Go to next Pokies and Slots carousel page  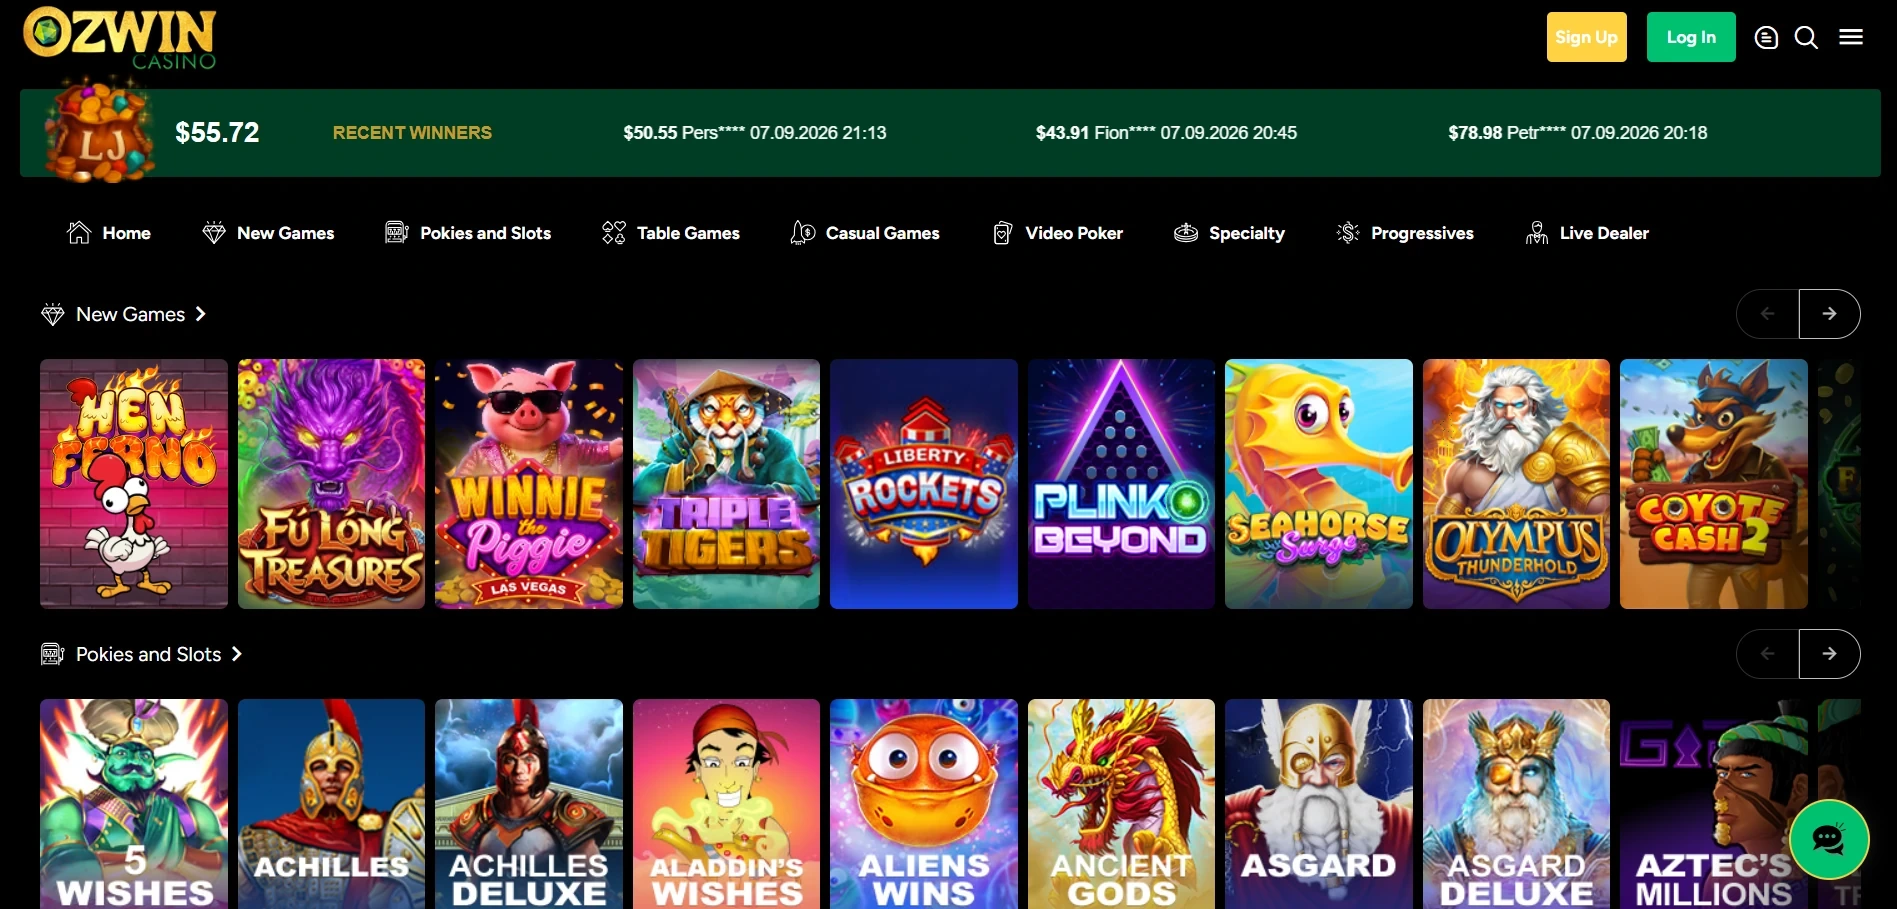point(1829,654)
